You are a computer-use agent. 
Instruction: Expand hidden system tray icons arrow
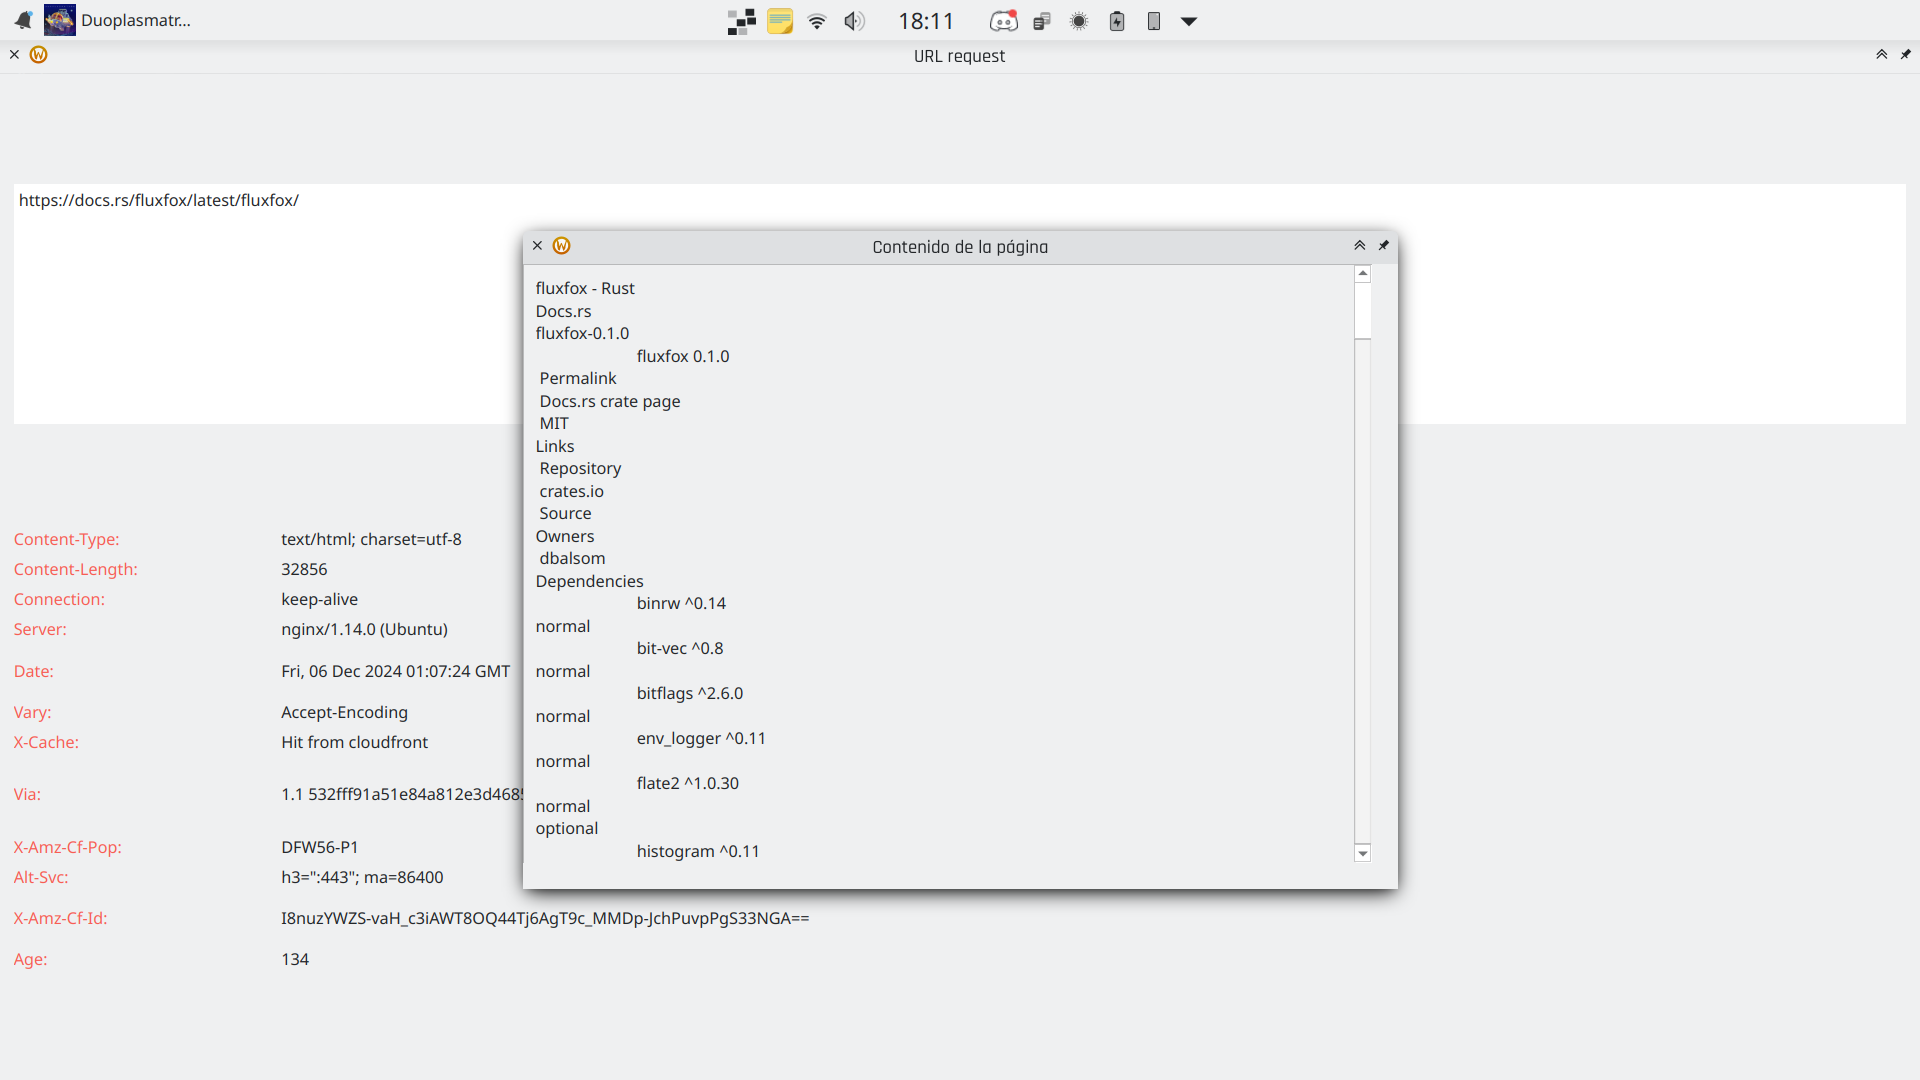tap(1189, 21)
